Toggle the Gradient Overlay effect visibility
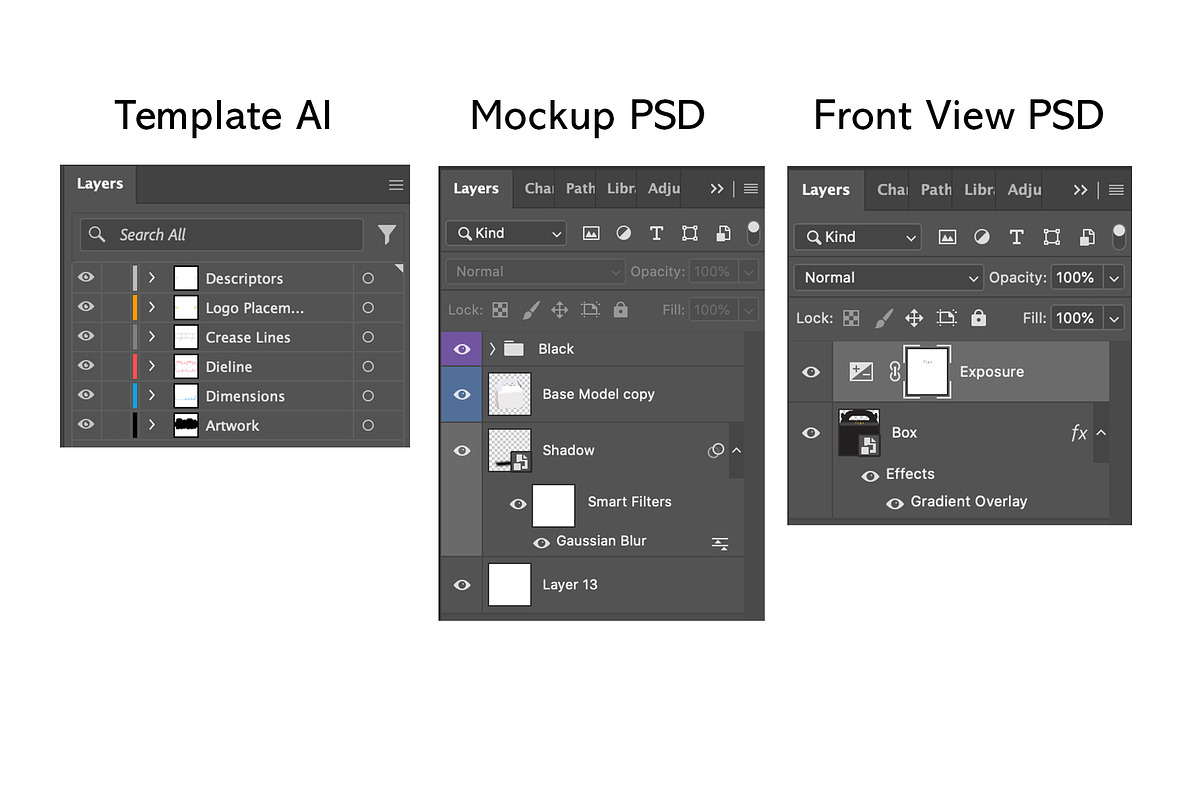The width and height of the screenshot is (1200, 800). 895,503
